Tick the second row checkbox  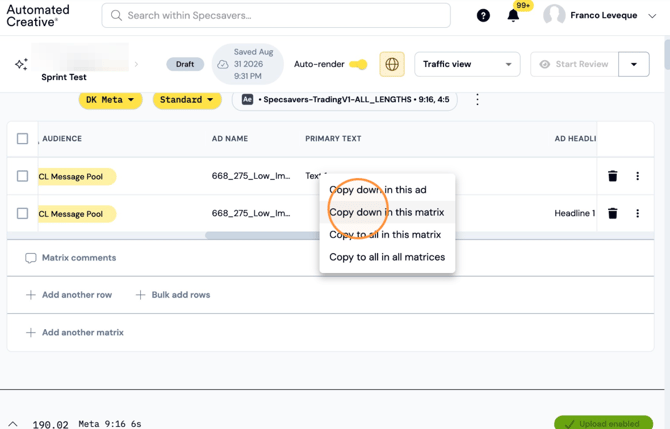tap(22, 213)
